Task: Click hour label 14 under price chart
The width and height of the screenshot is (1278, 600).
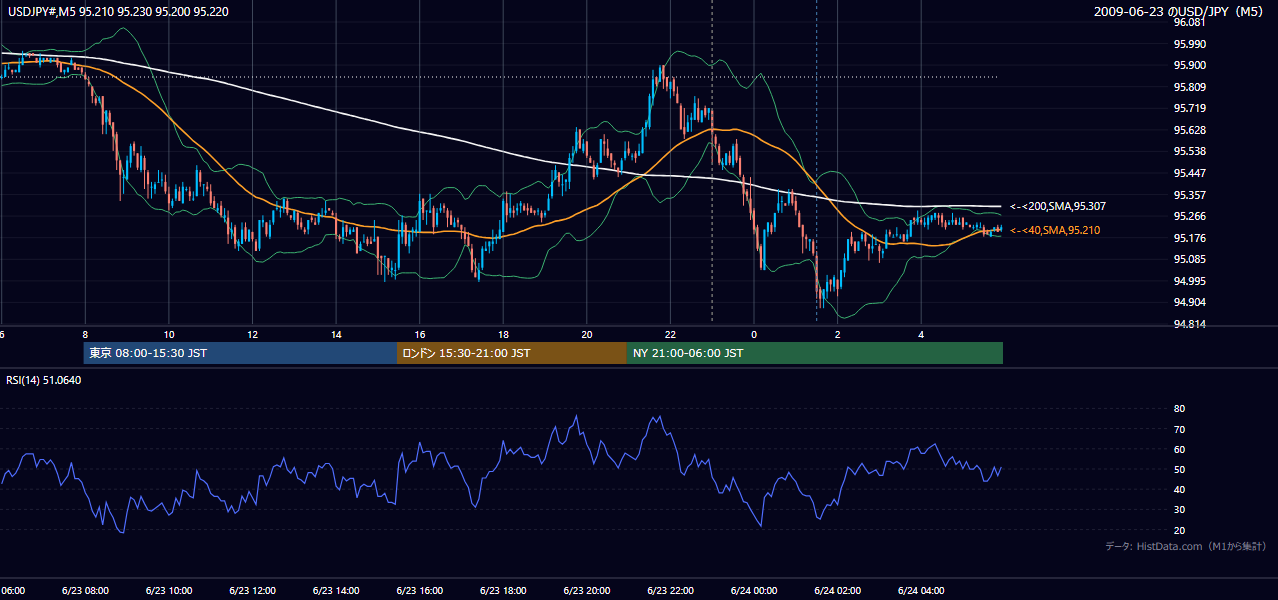Action: [336, 334]
